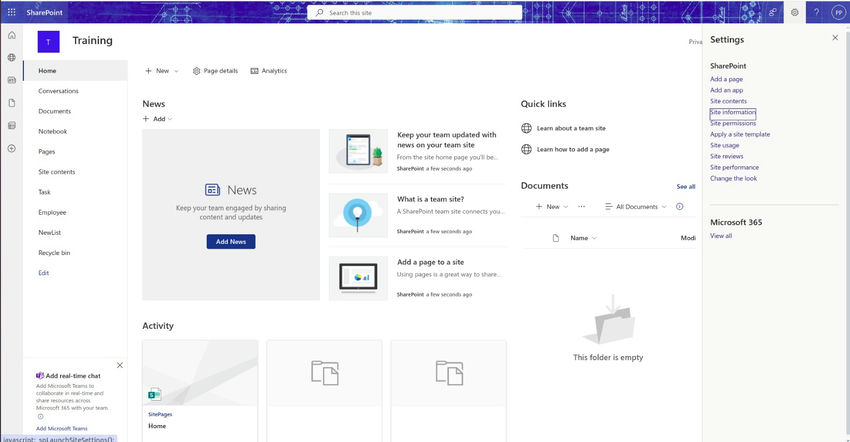Open the Name column sort dropdown
Image resolution: width=850 pixels, height=442 pixels.
(x=583, y=238)
